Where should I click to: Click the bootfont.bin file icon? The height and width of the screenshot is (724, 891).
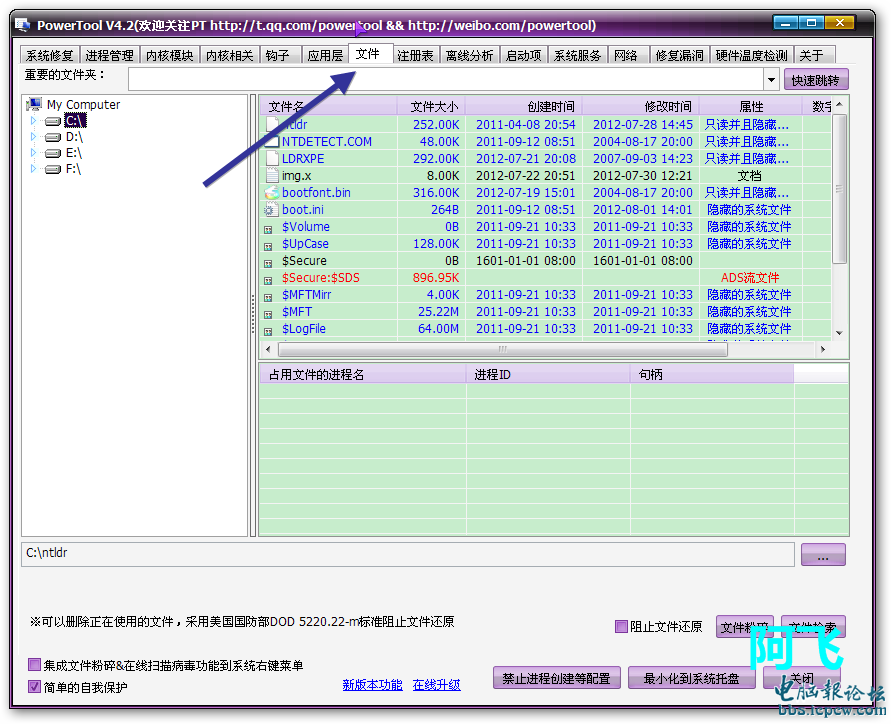(x=272, y=193)
